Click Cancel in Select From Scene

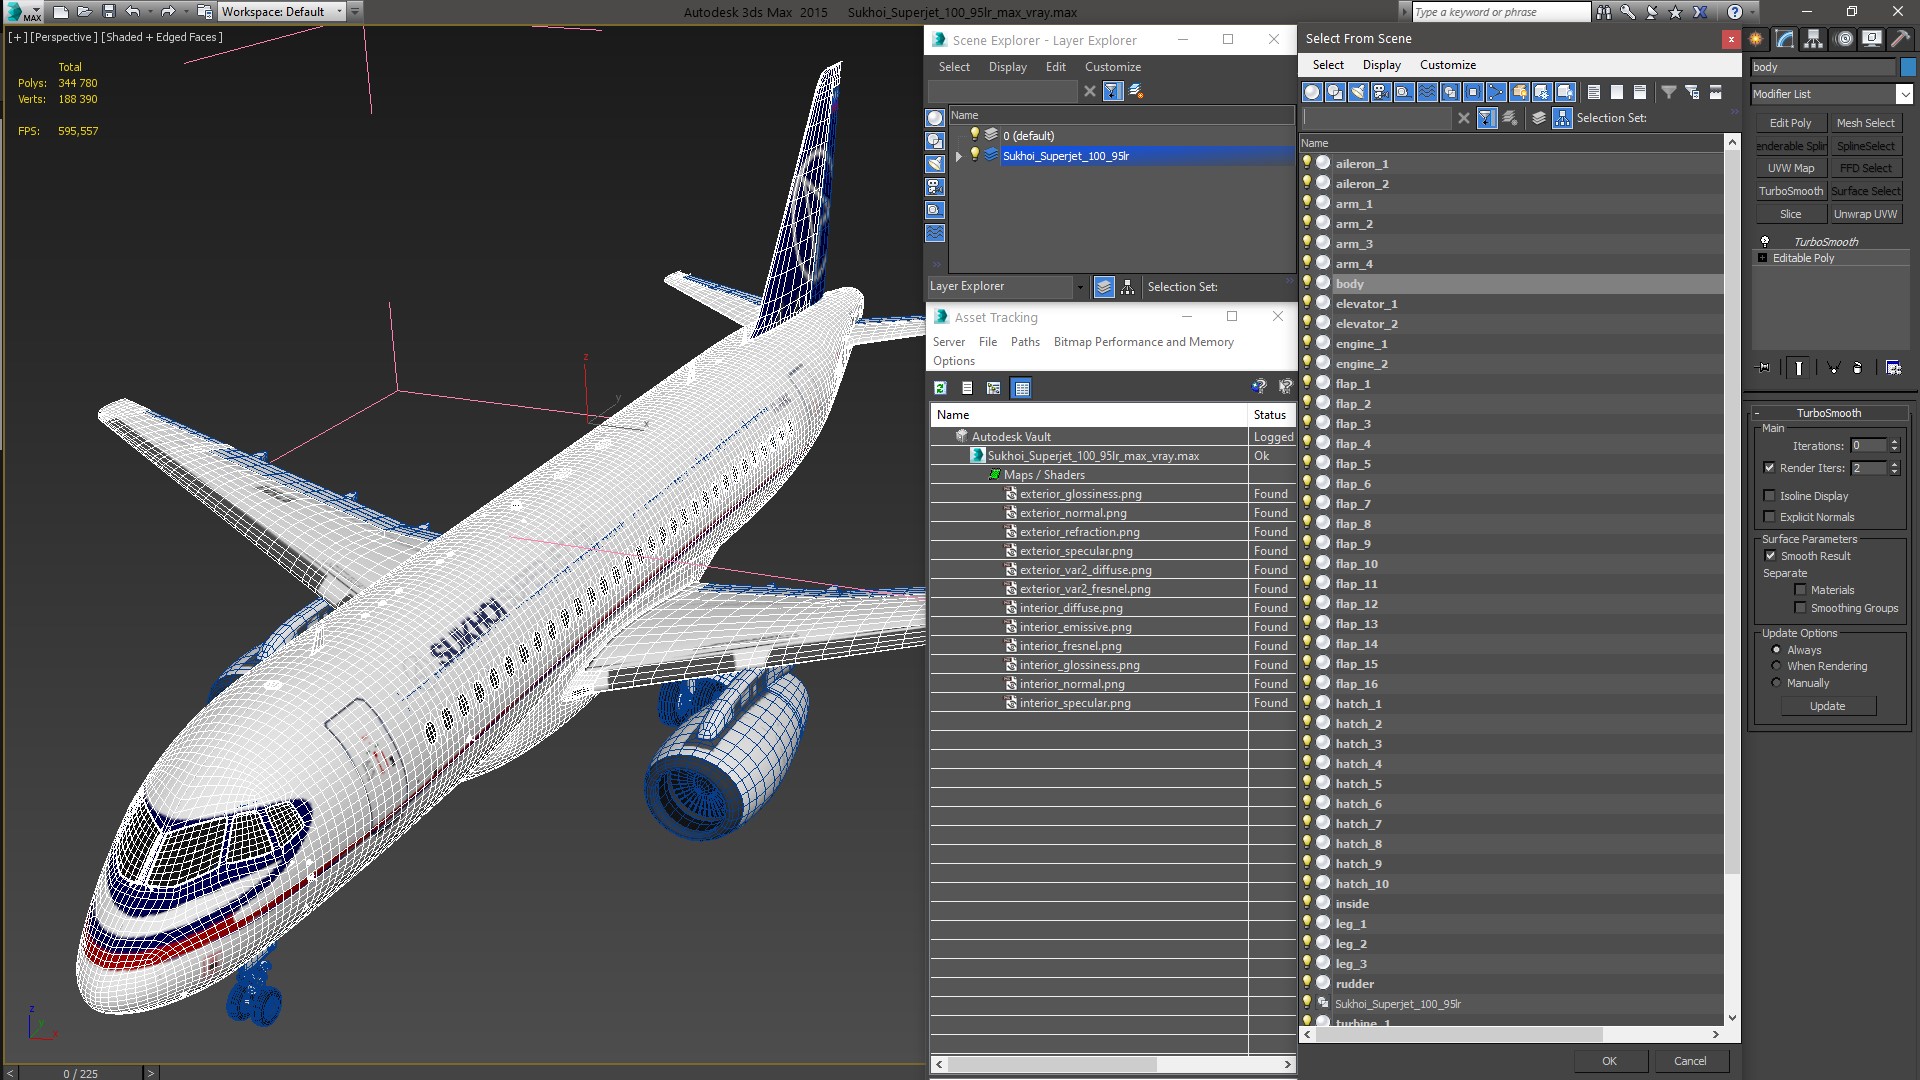click(1690, 1061)
